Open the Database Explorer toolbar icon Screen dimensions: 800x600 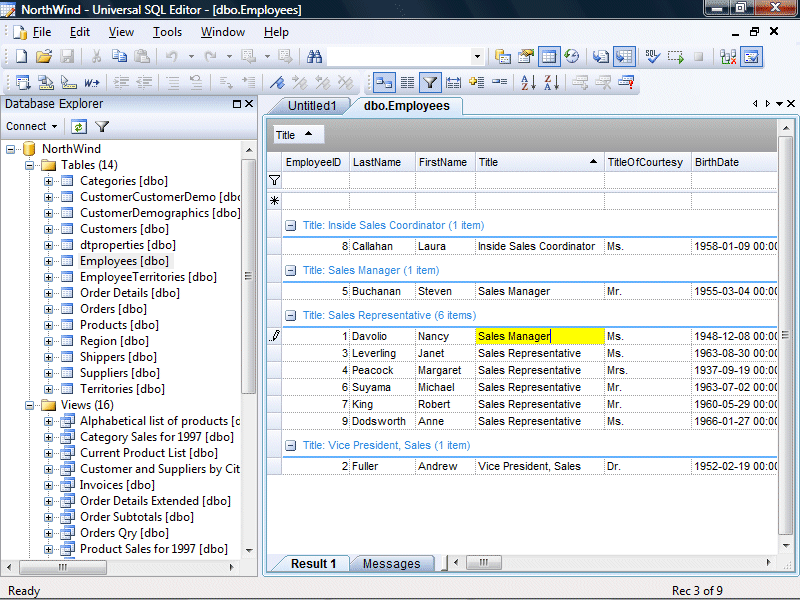tap(503, 57)
